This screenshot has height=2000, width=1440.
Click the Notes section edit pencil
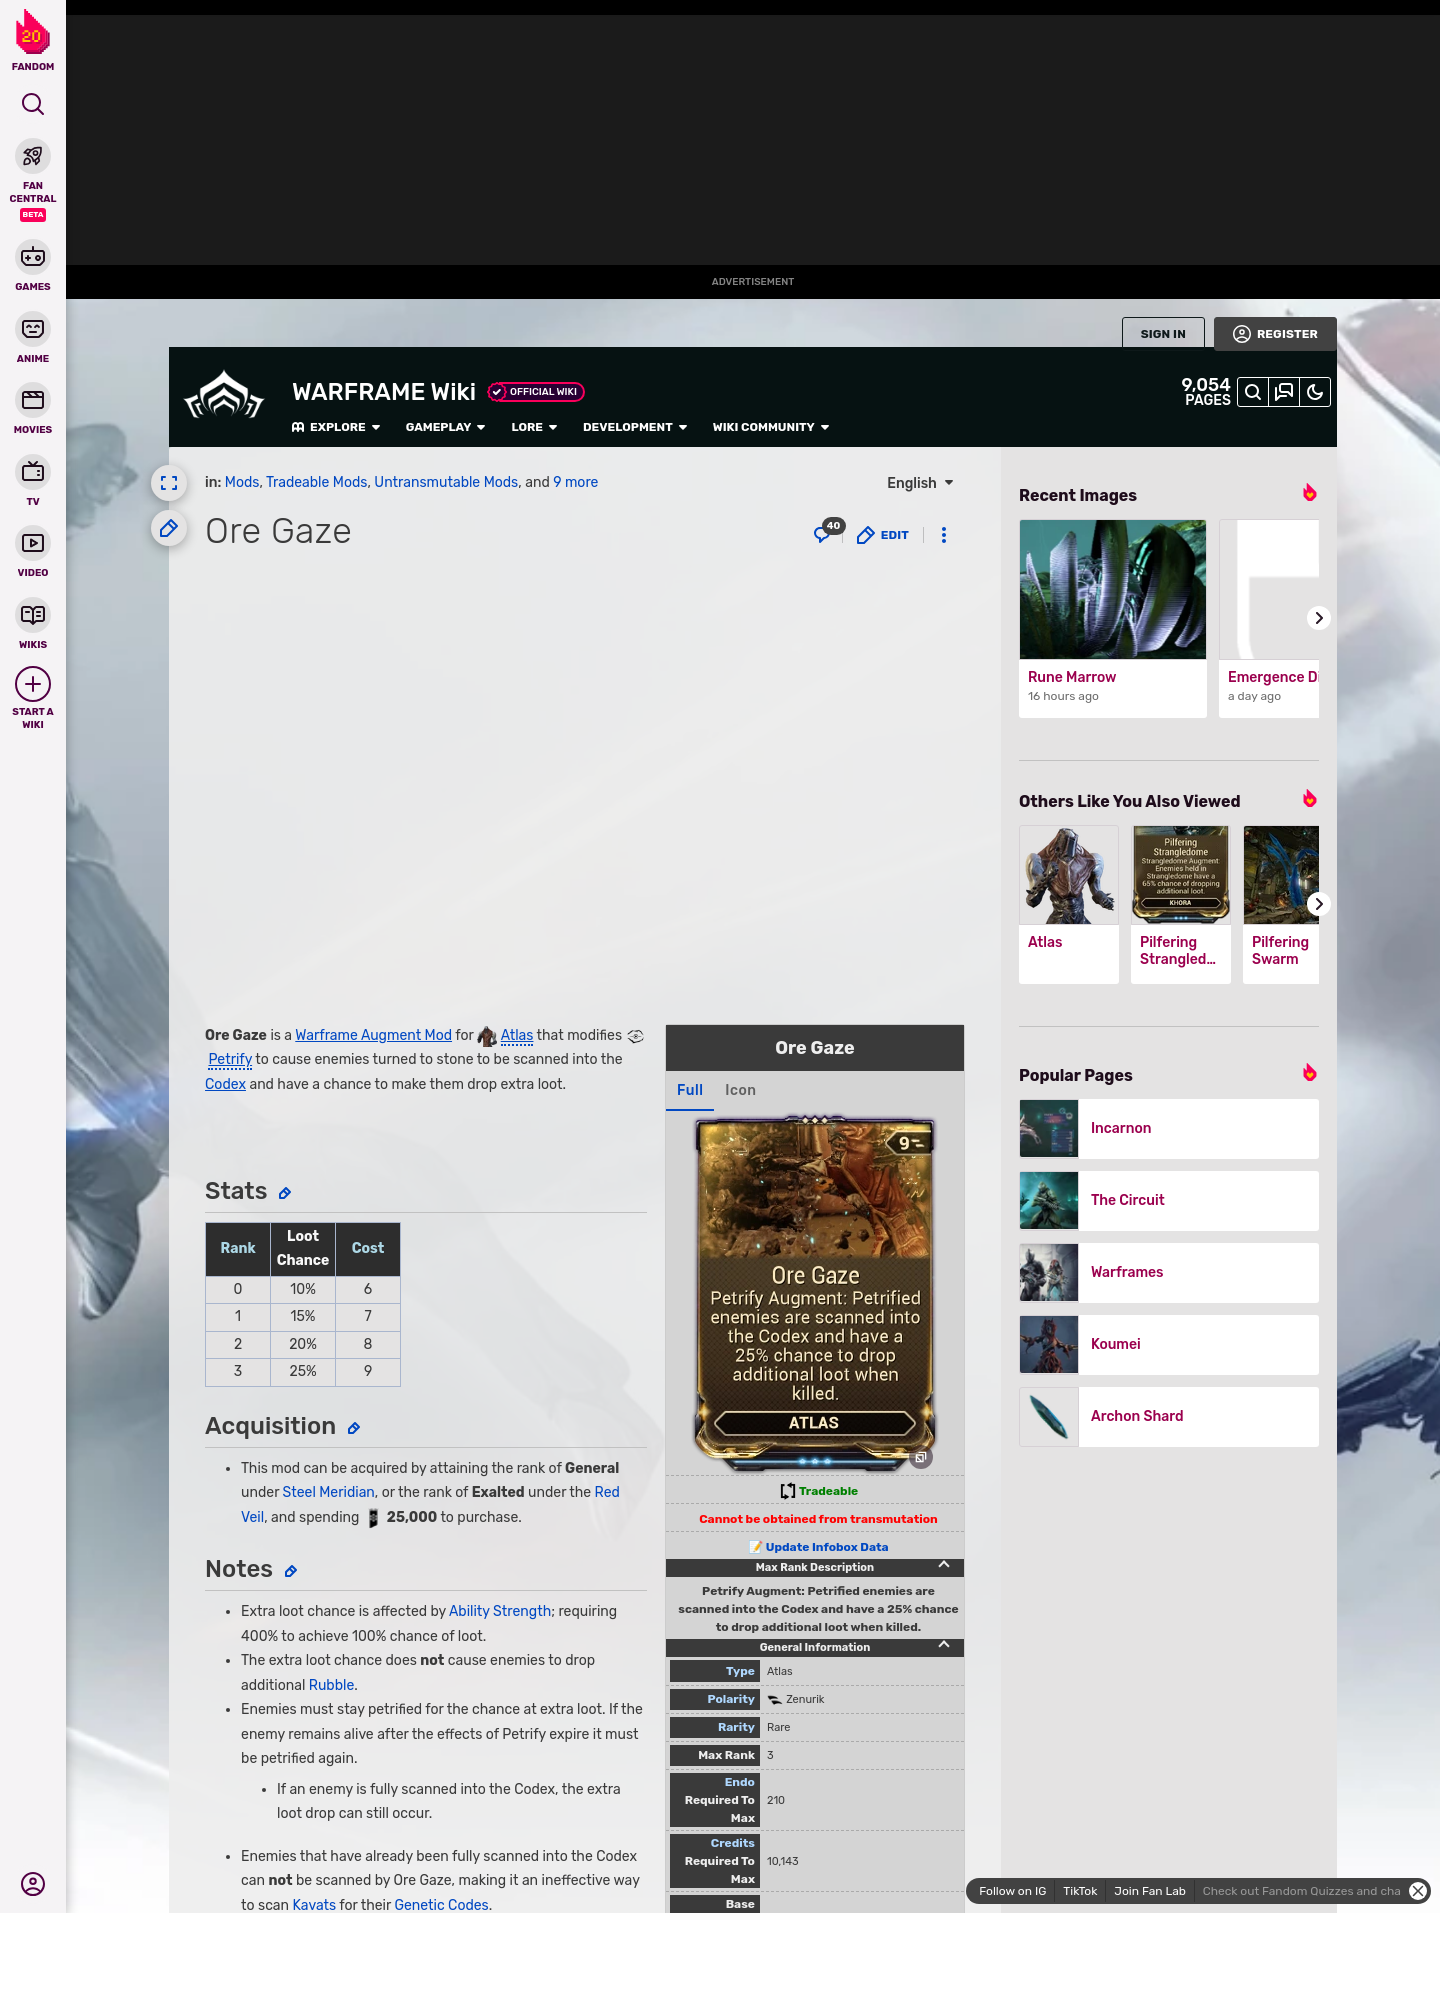click(291, 1571)
